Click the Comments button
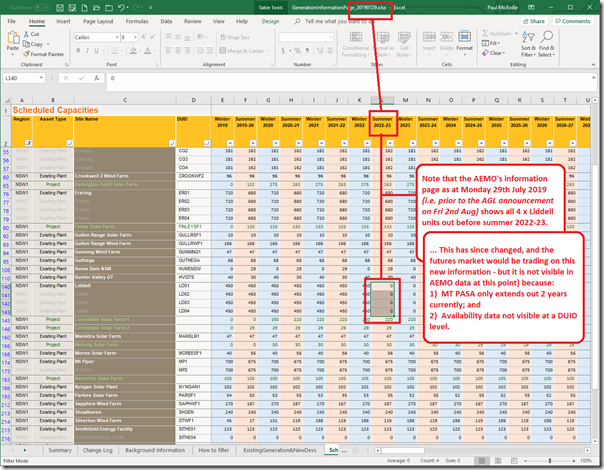Screen dimensions: 604x470 point(572,21)
